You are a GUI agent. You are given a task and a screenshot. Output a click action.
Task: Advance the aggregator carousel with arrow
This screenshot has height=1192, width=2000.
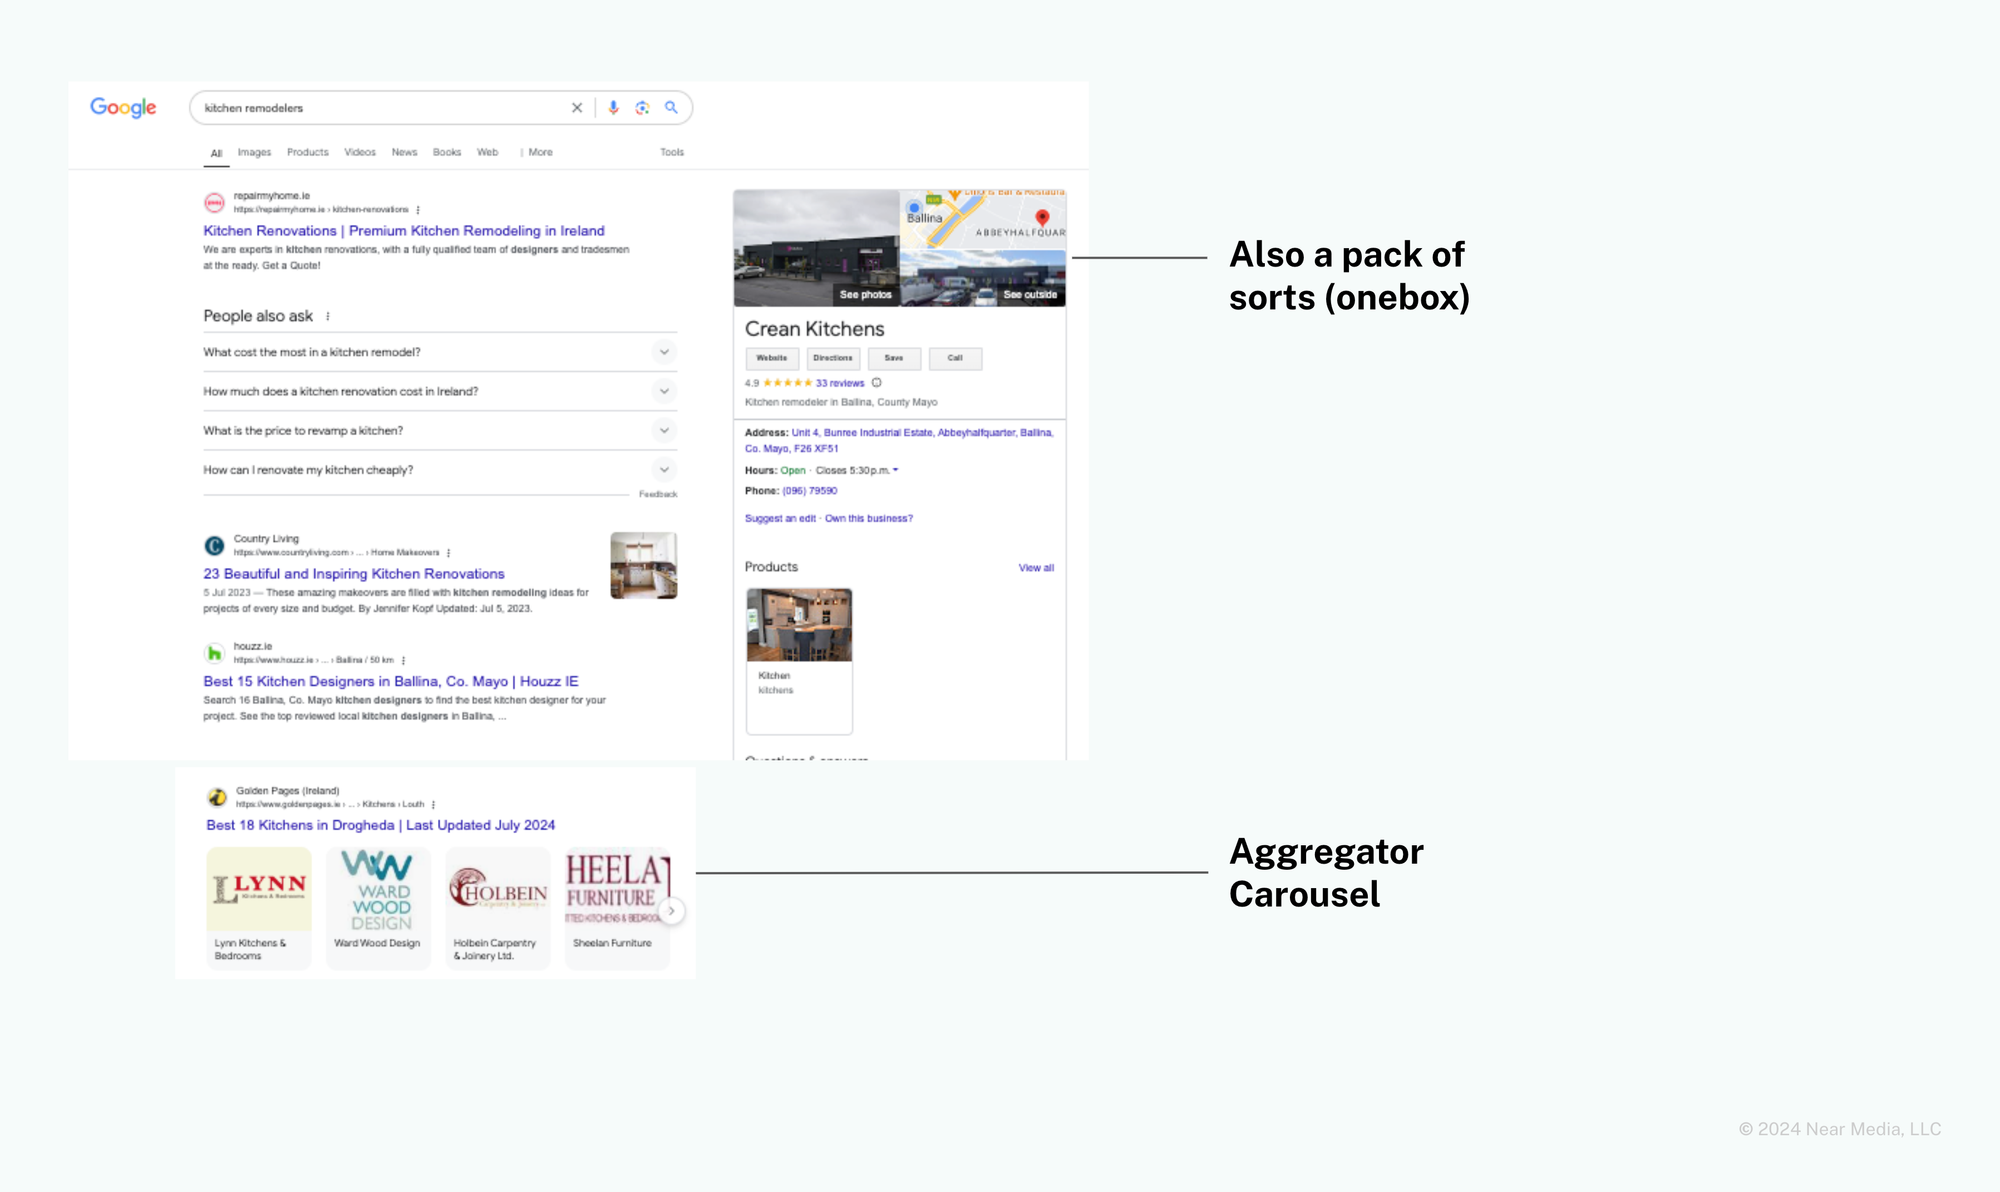point(672,911)
